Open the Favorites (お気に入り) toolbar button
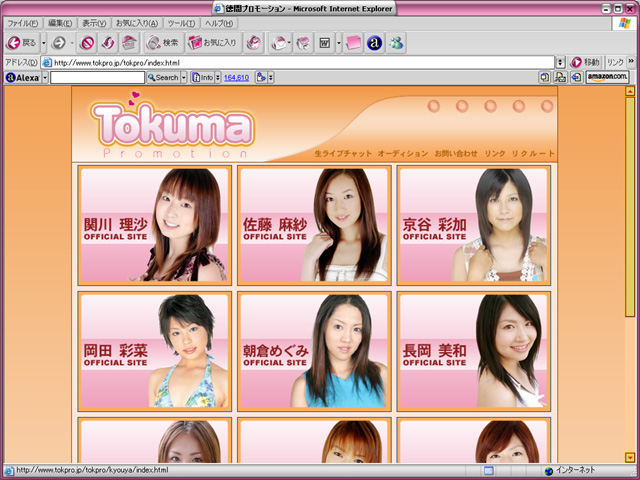The height and width of the screenshot is (480, 640). click(213, 43)
